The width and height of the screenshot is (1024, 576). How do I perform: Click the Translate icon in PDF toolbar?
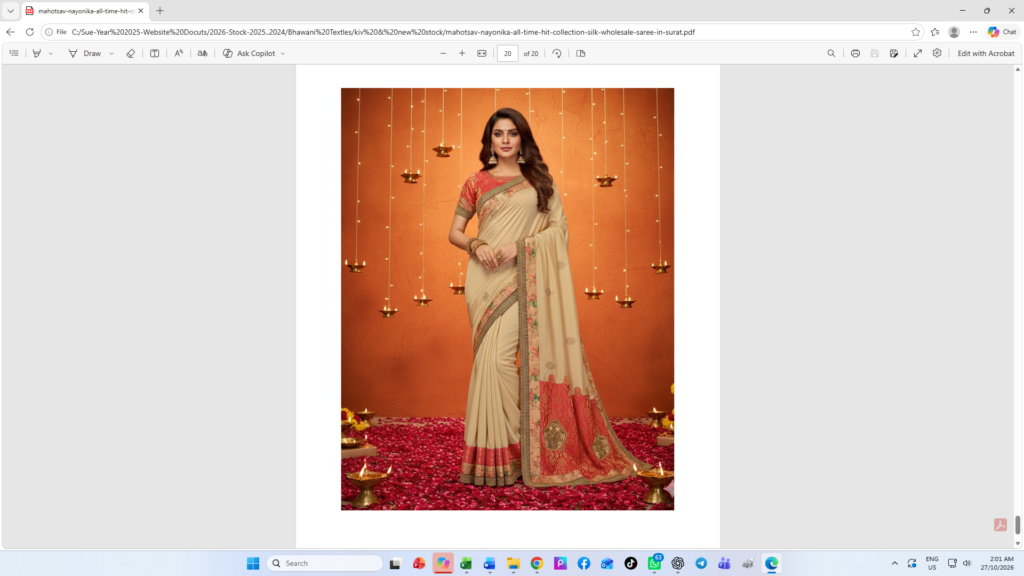tap(202, 54)
